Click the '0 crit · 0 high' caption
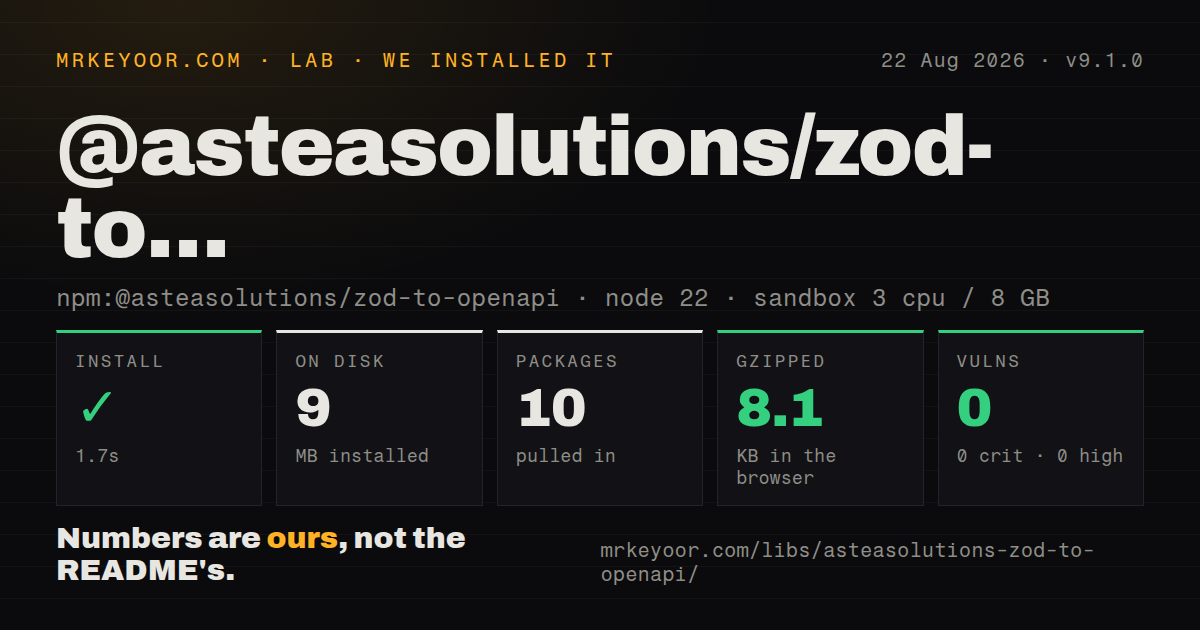Viewport: 1200px width, 630px height. (x=1040, y=456)
